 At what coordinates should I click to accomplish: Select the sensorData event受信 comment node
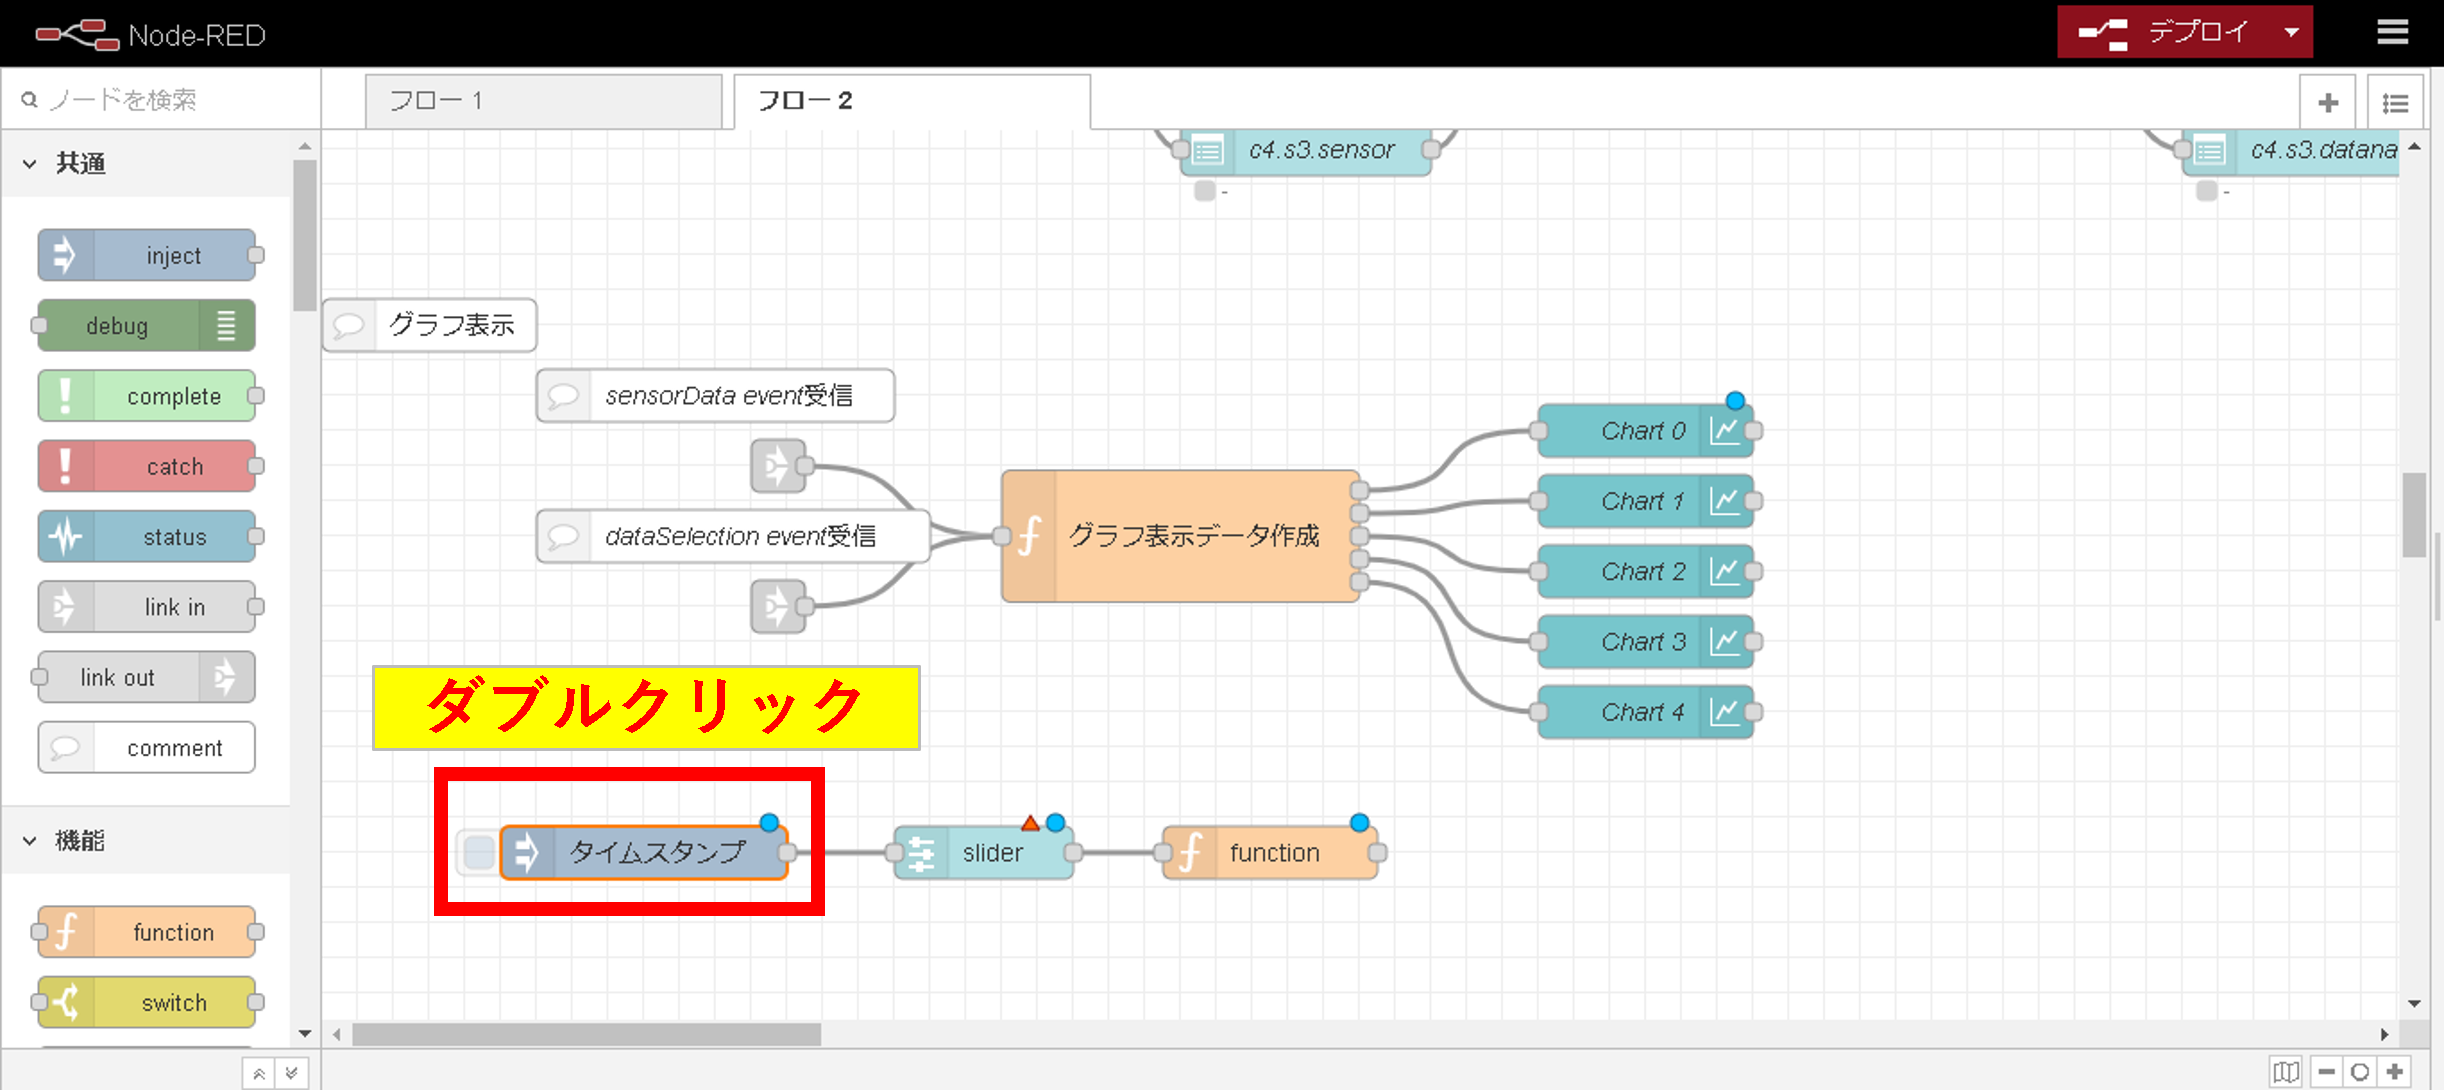[x=715, y=396]
